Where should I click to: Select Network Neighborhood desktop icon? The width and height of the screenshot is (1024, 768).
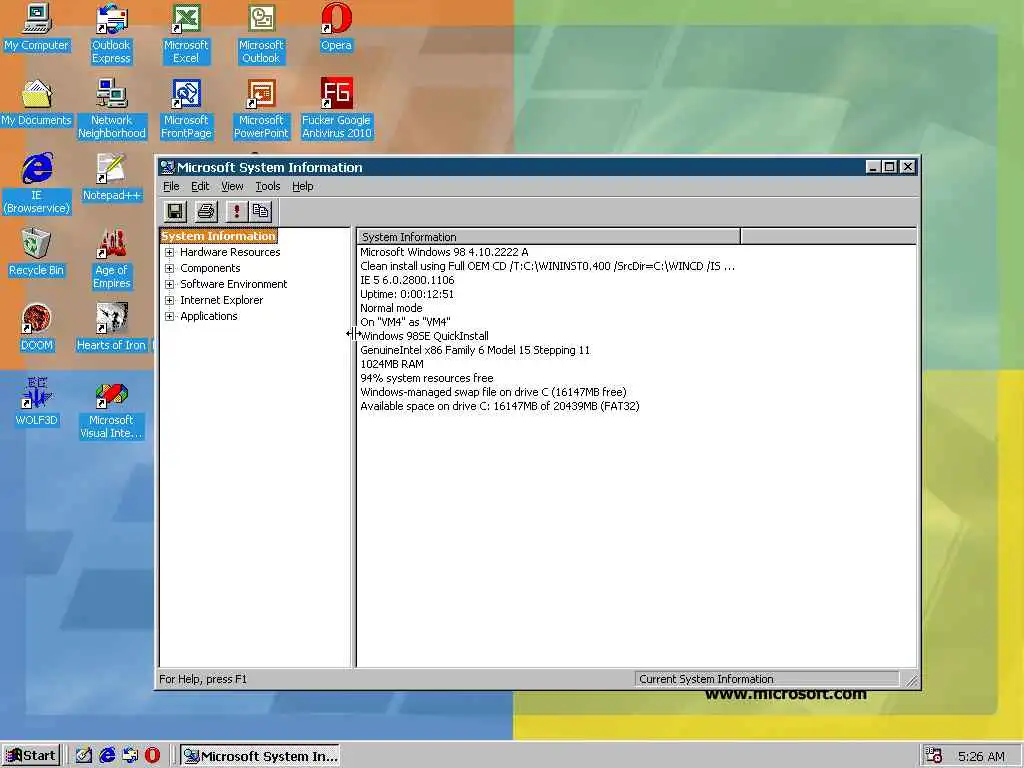[112, 109]
